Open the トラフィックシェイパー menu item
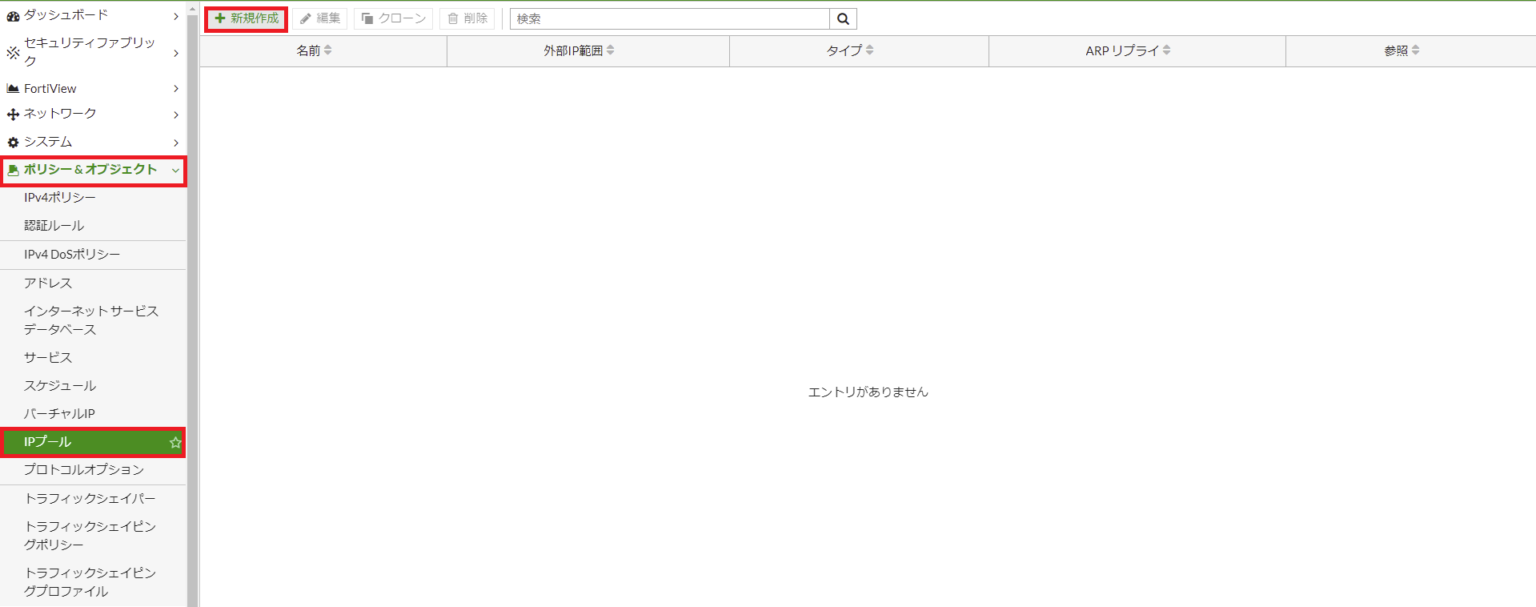Screen dimensions: 1536x607 90,499
